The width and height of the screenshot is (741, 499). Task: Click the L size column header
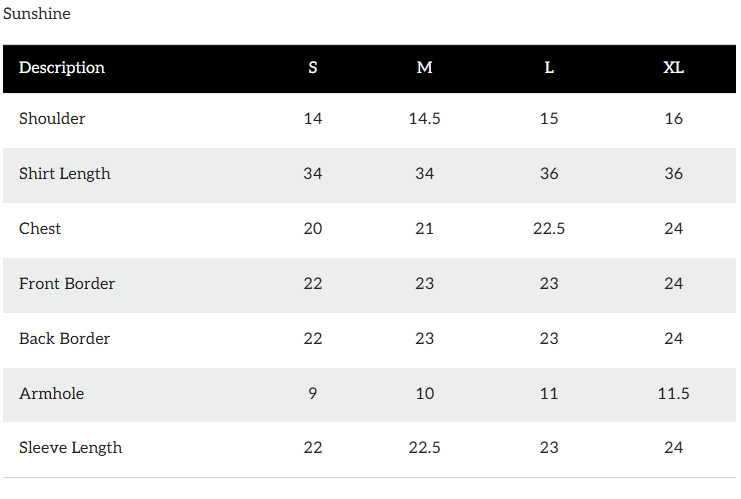549,68
